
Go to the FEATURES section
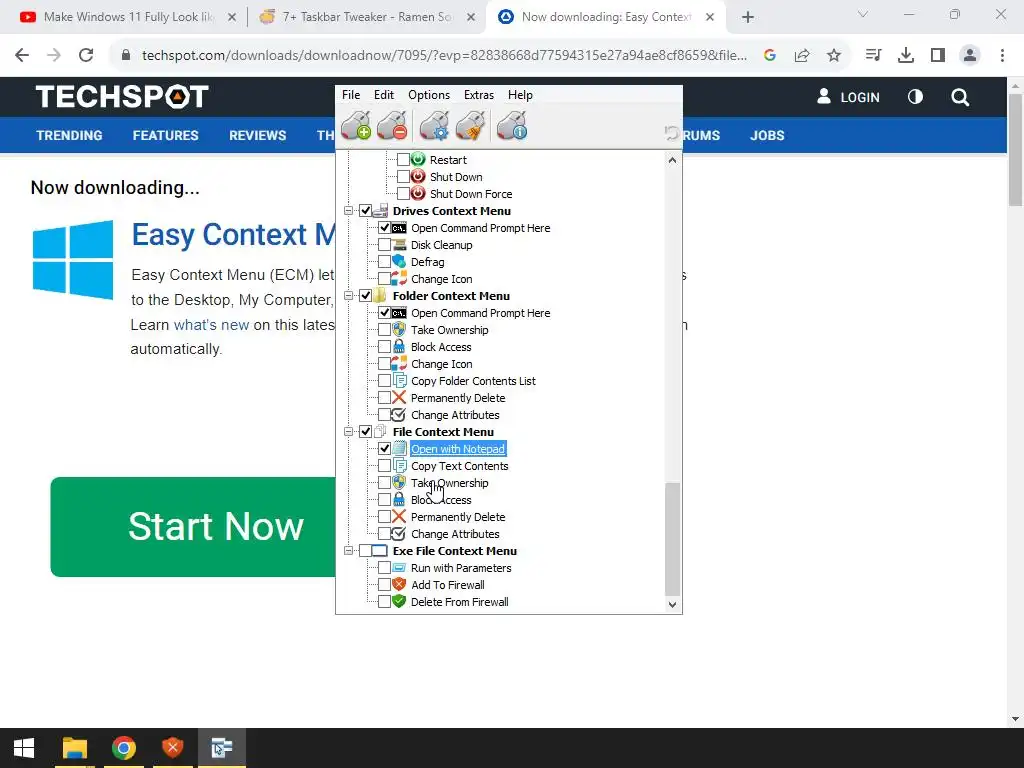(x=165, y=135)
